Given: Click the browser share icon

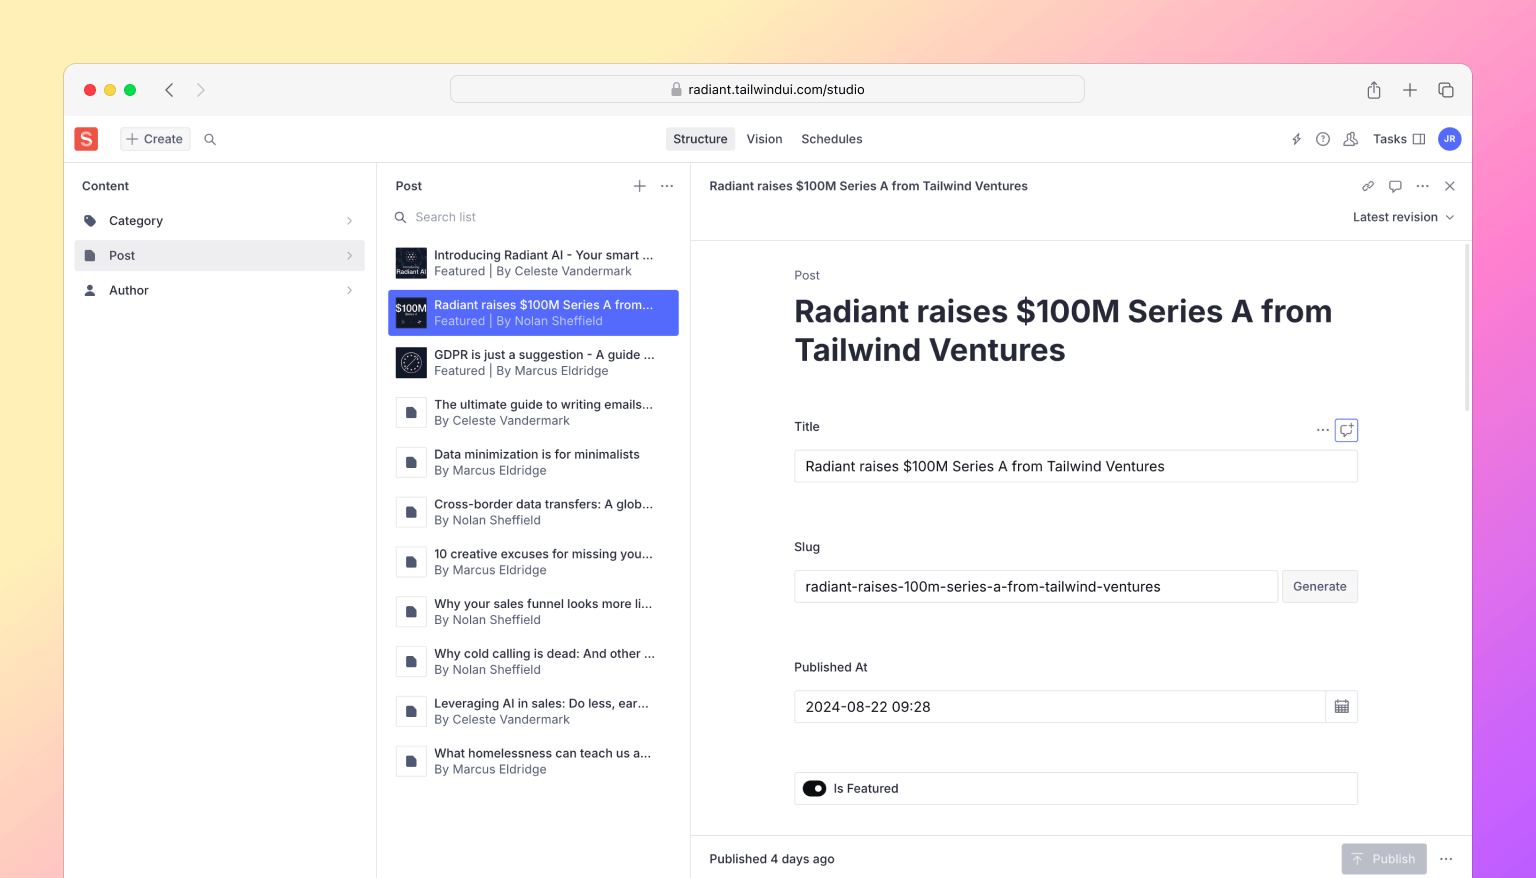Looking at the screenshot, I should (1373, 90).
